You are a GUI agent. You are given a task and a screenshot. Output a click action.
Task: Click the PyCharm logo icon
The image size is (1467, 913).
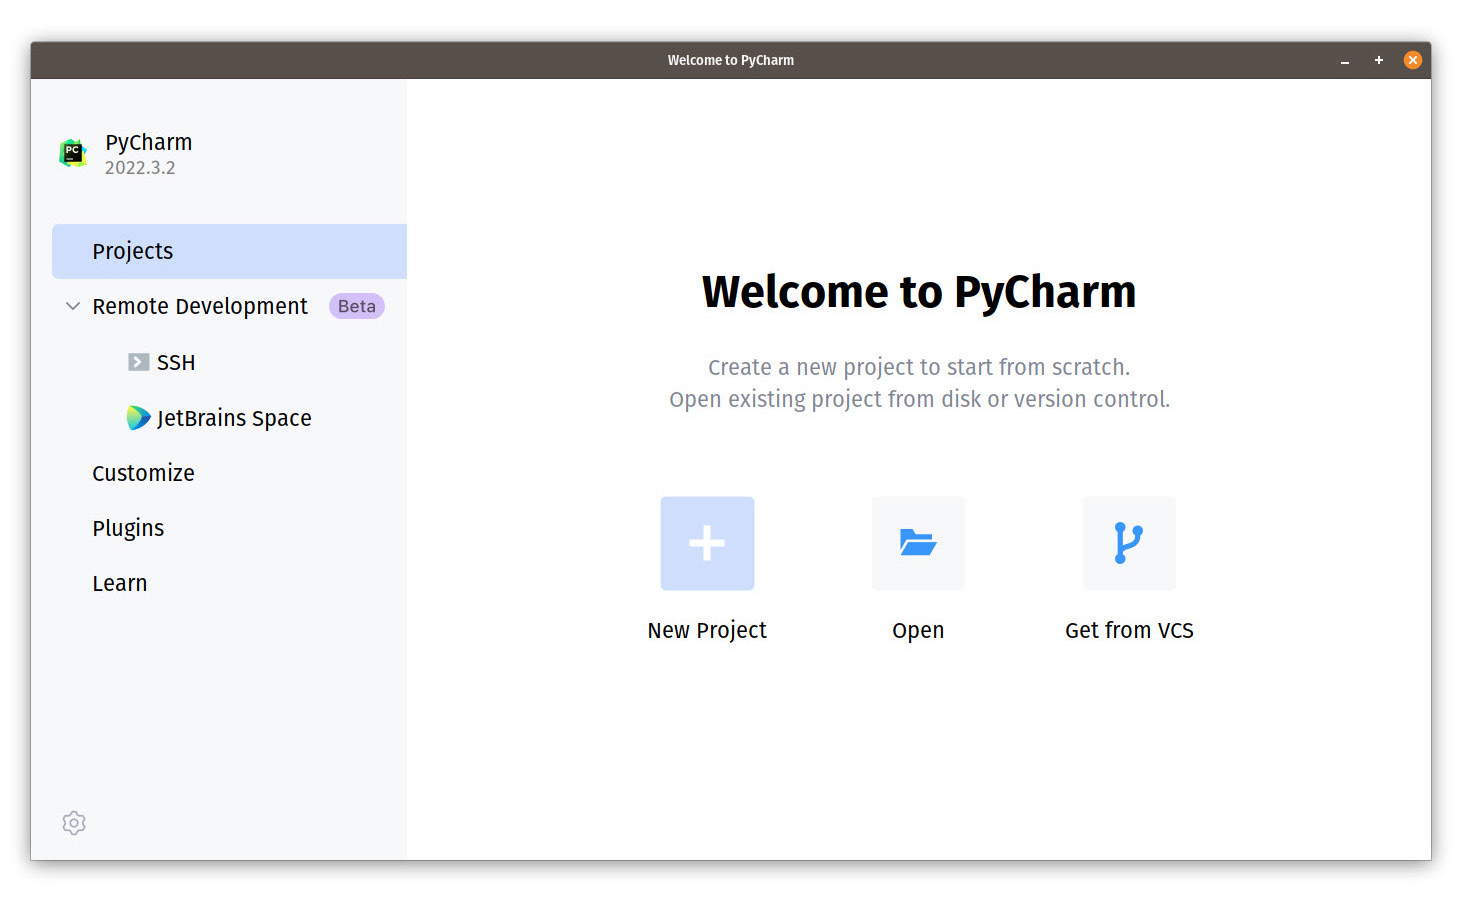[x=73, y=154]
